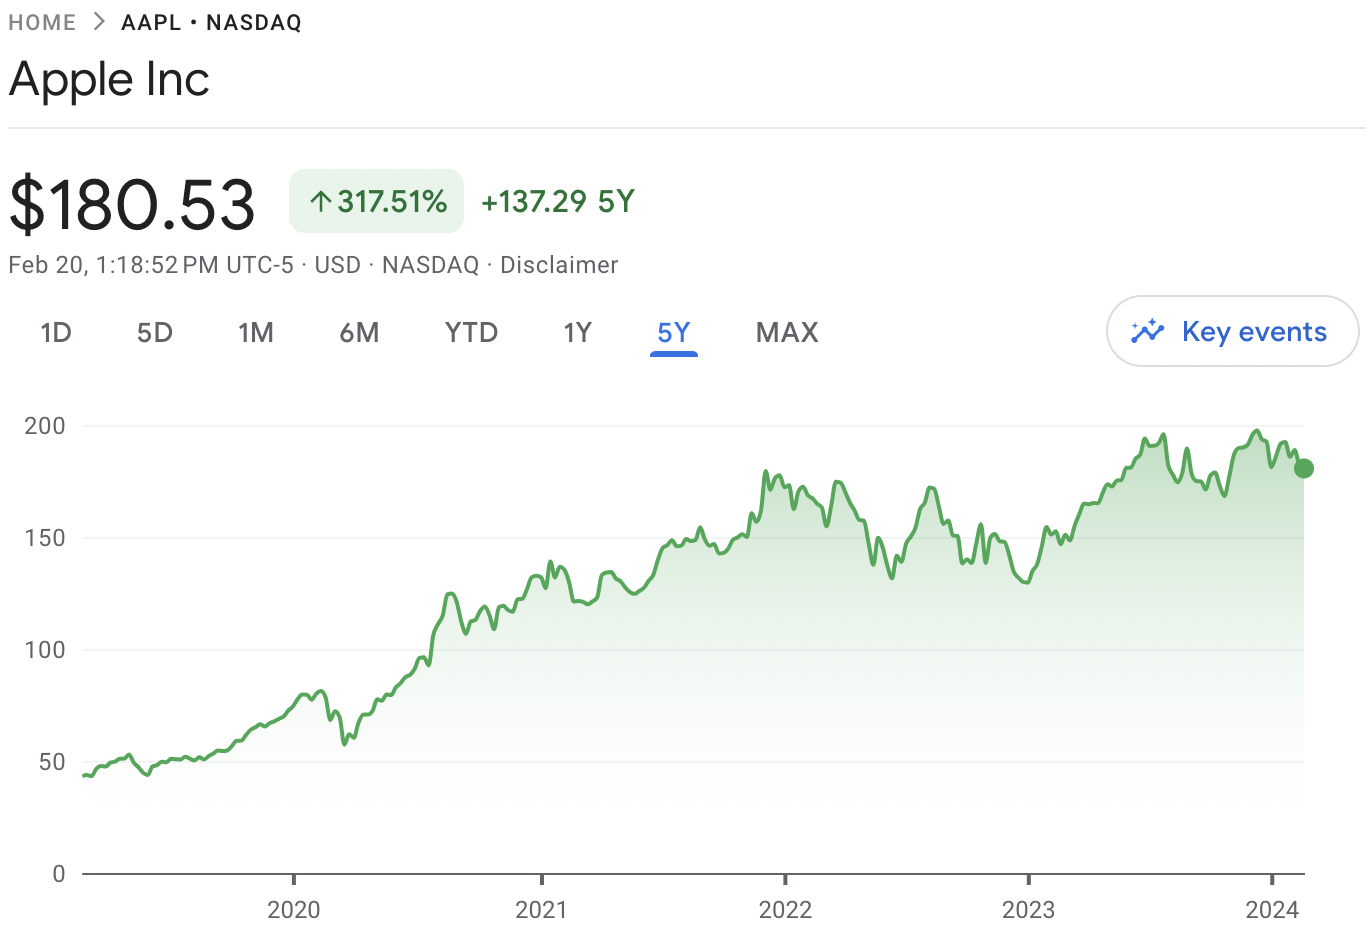Viewport: 1366px width, 928px height.
Task: Switch chart to 1Y range
Action: 577,332
